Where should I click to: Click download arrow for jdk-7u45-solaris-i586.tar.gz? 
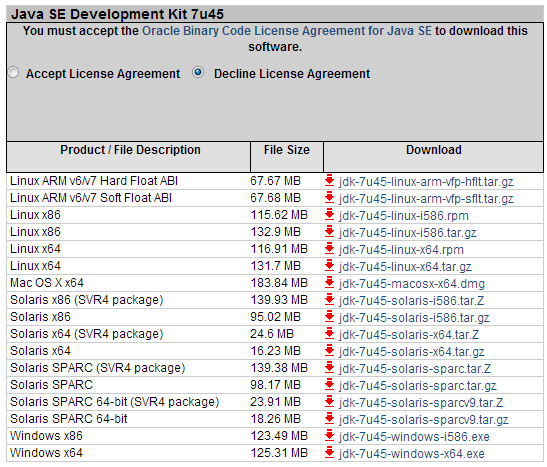click(x=329, y=317)
